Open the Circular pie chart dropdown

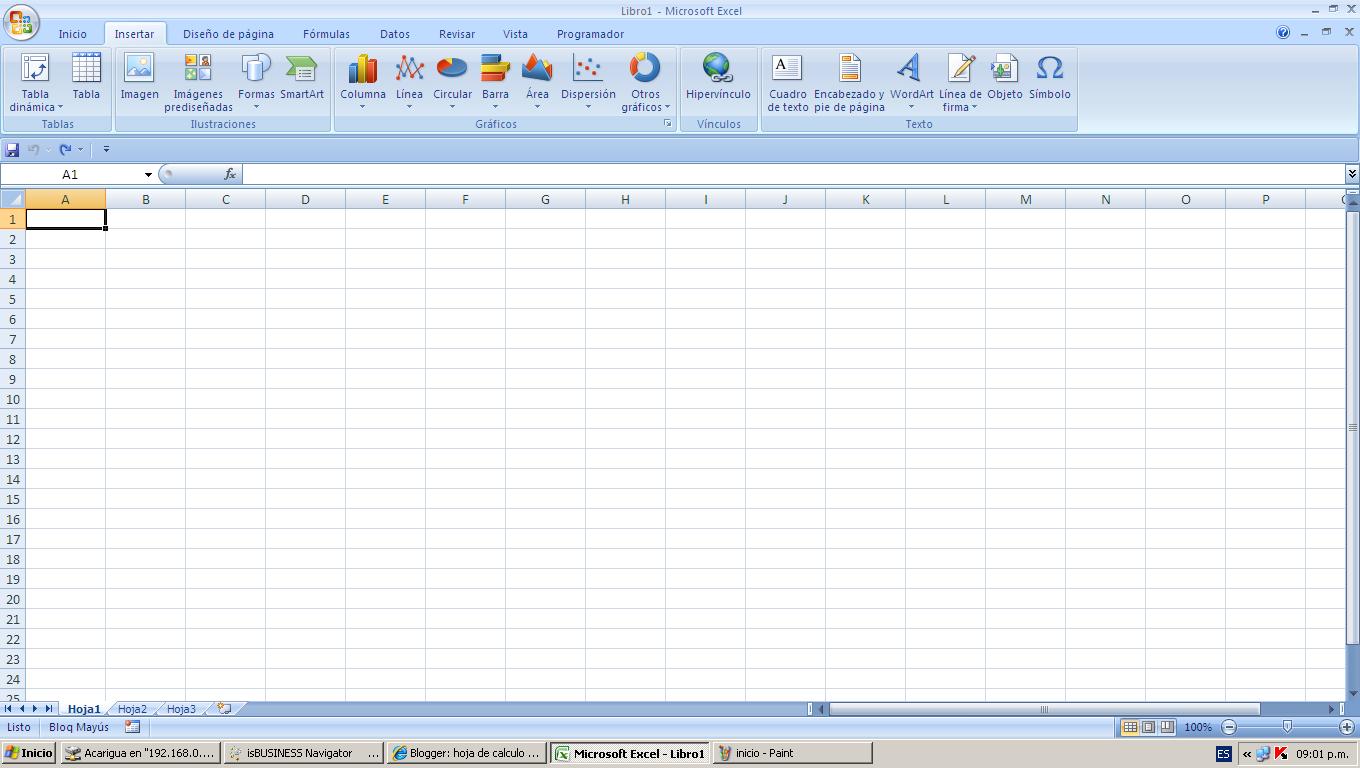pyautogui.click(x=452, y=82)
